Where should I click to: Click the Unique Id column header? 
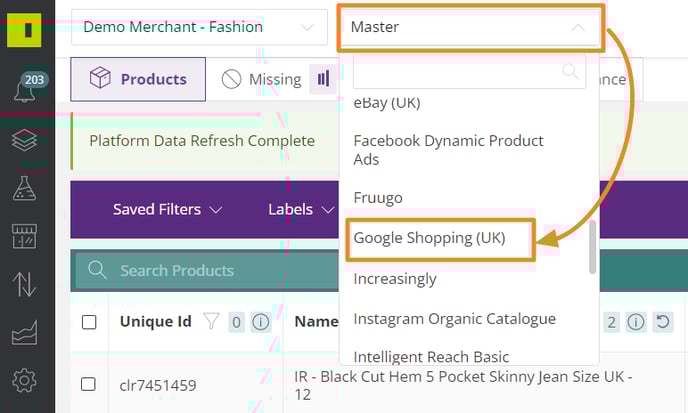pyautogui.click(x=156, y=322)
